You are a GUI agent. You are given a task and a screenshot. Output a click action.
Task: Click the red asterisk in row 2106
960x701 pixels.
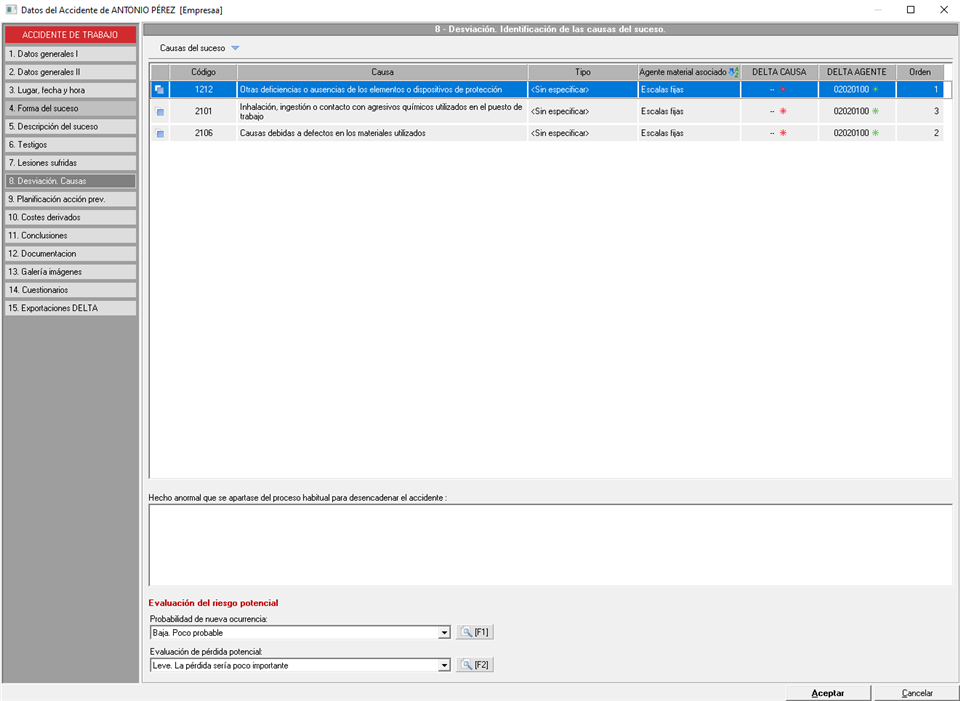783,133
